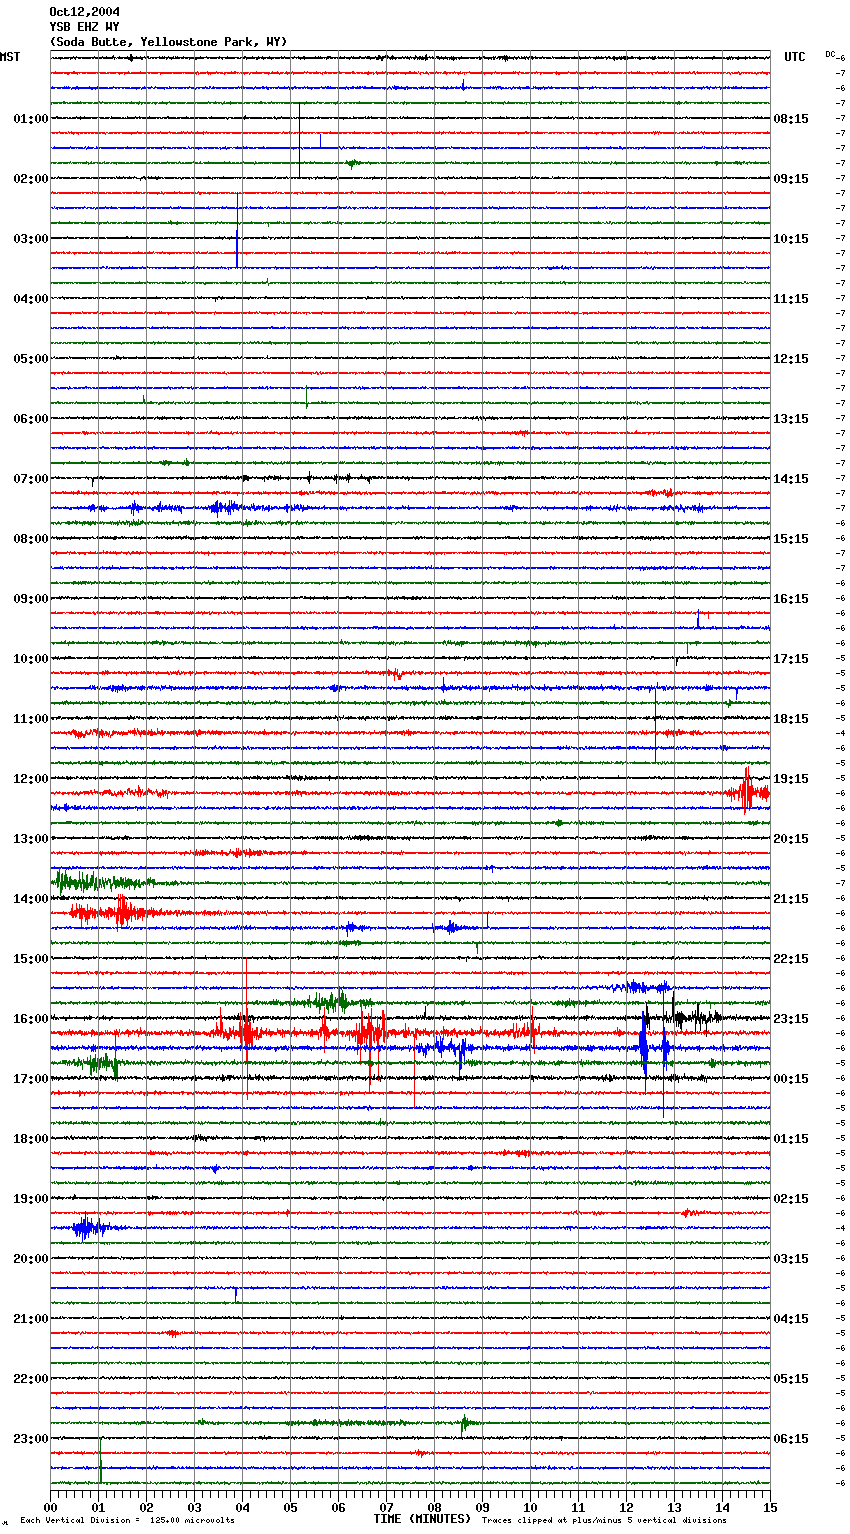Select the 03:00 MST row label
Viewport: 850px width, 1534px height.
pos(31,239)
